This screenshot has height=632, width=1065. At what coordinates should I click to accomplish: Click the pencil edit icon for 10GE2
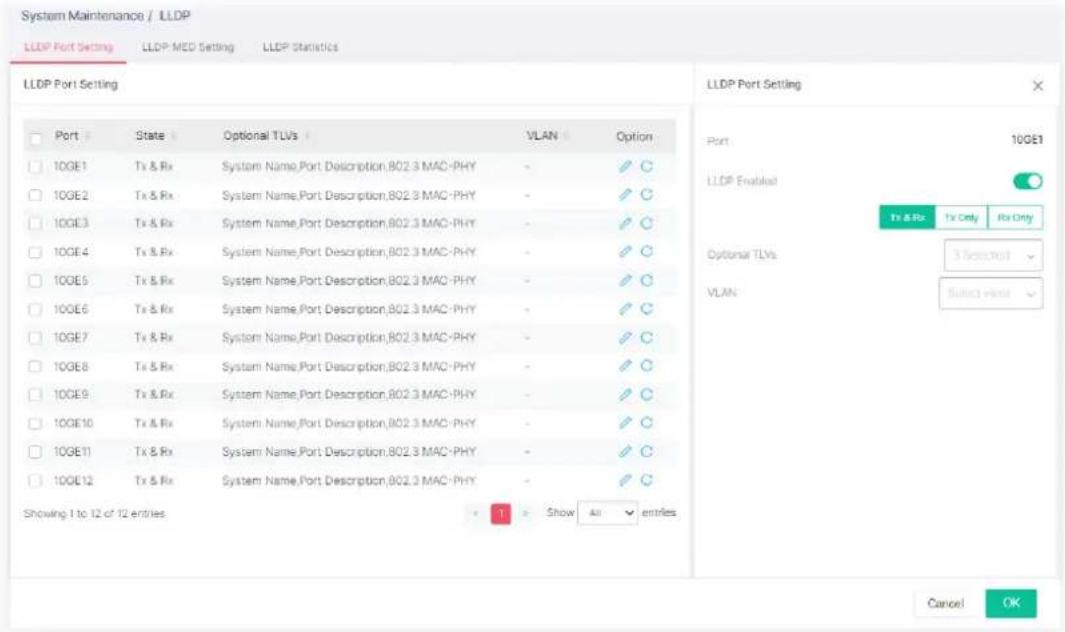coord(626,195)
